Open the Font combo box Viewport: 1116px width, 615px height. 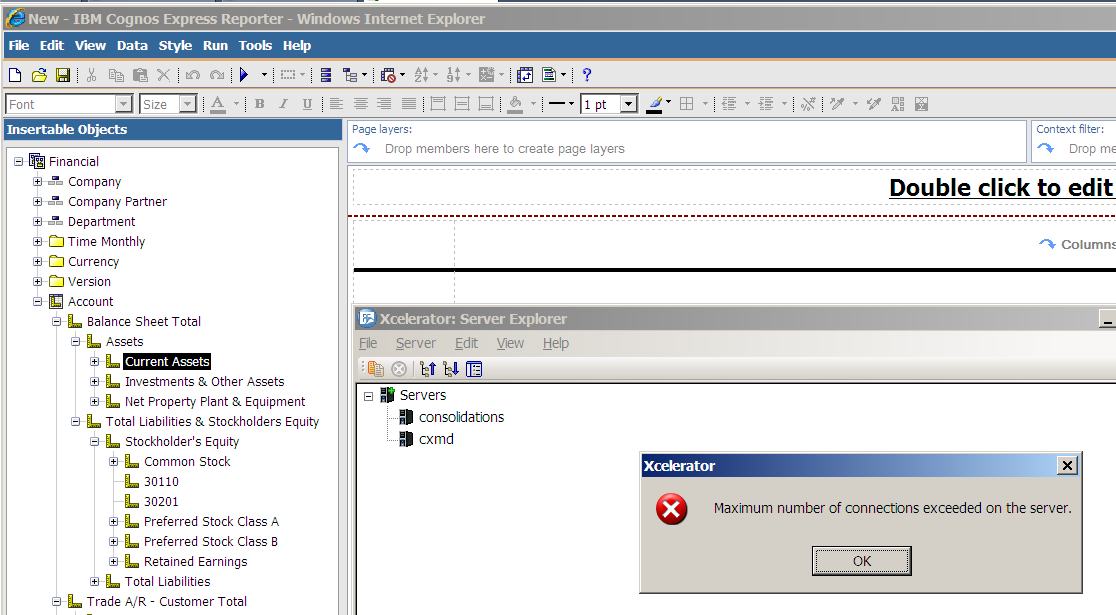pos(69,105)
